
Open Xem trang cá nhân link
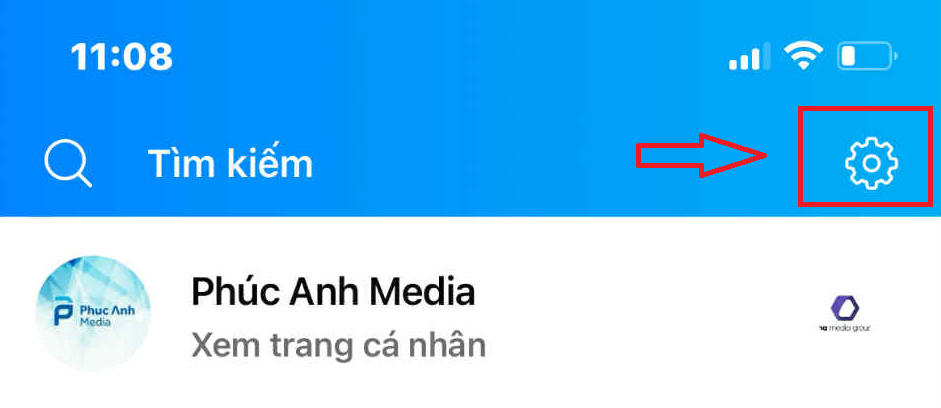(338, 346)
